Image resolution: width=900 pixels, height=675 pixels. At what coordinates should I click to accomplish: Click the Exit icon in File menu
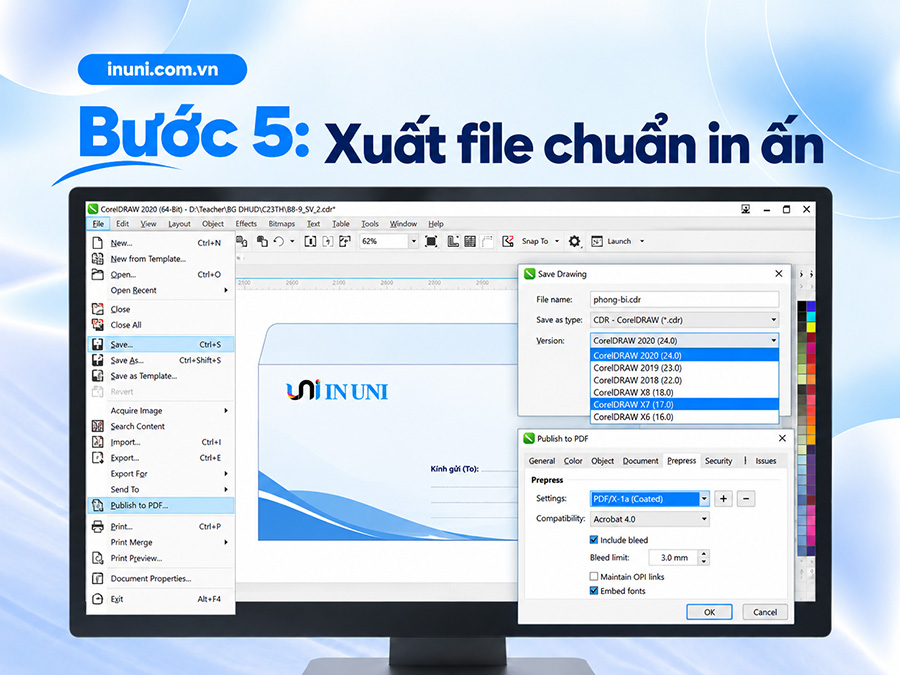[98, 599]
